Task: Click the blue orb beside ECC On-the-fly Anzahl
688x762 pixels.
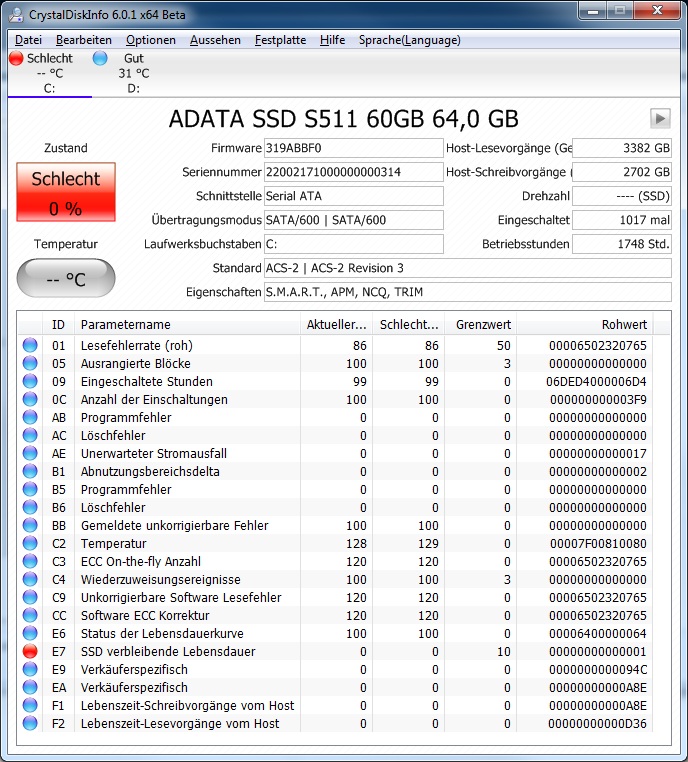Action: 30,561
